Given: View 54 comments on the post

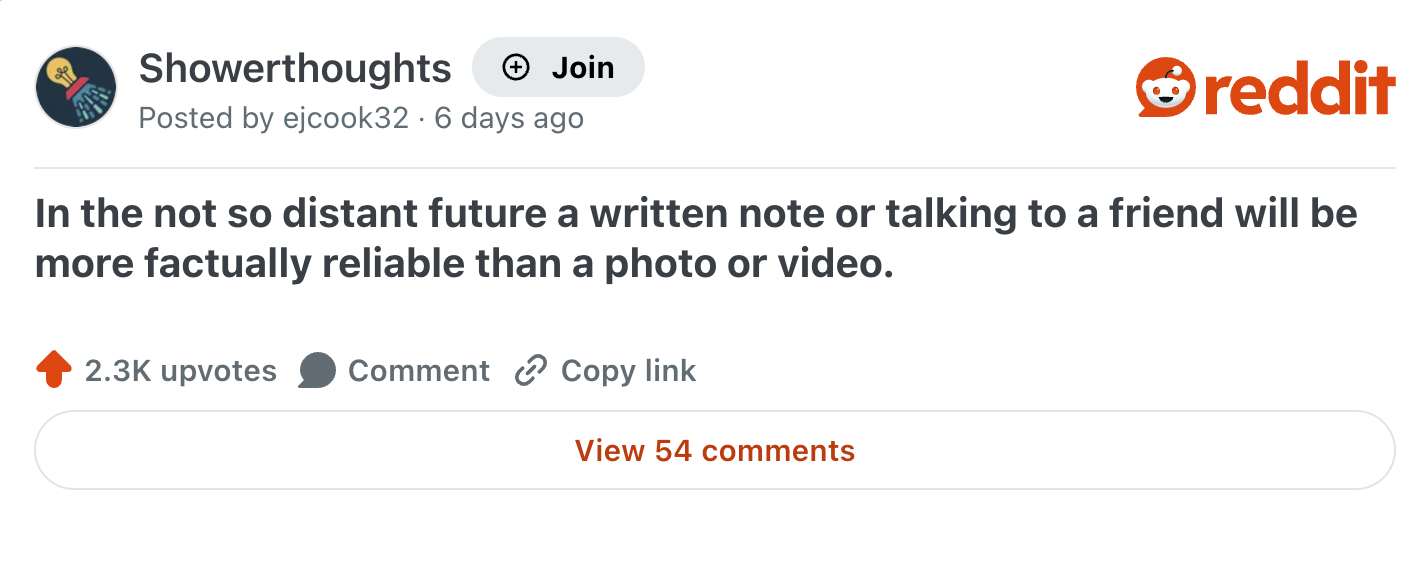Looking at the screenshot, I should [x=714, y=450].
